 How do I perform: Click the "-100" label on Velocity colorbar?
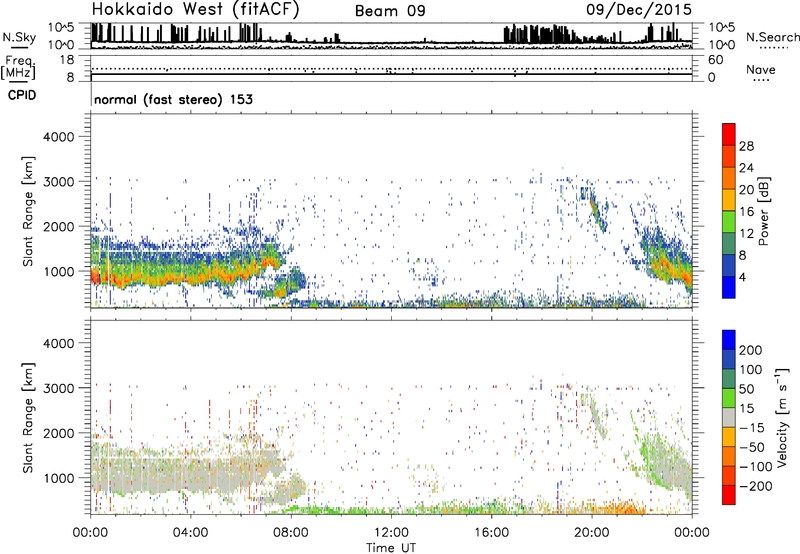756,466
